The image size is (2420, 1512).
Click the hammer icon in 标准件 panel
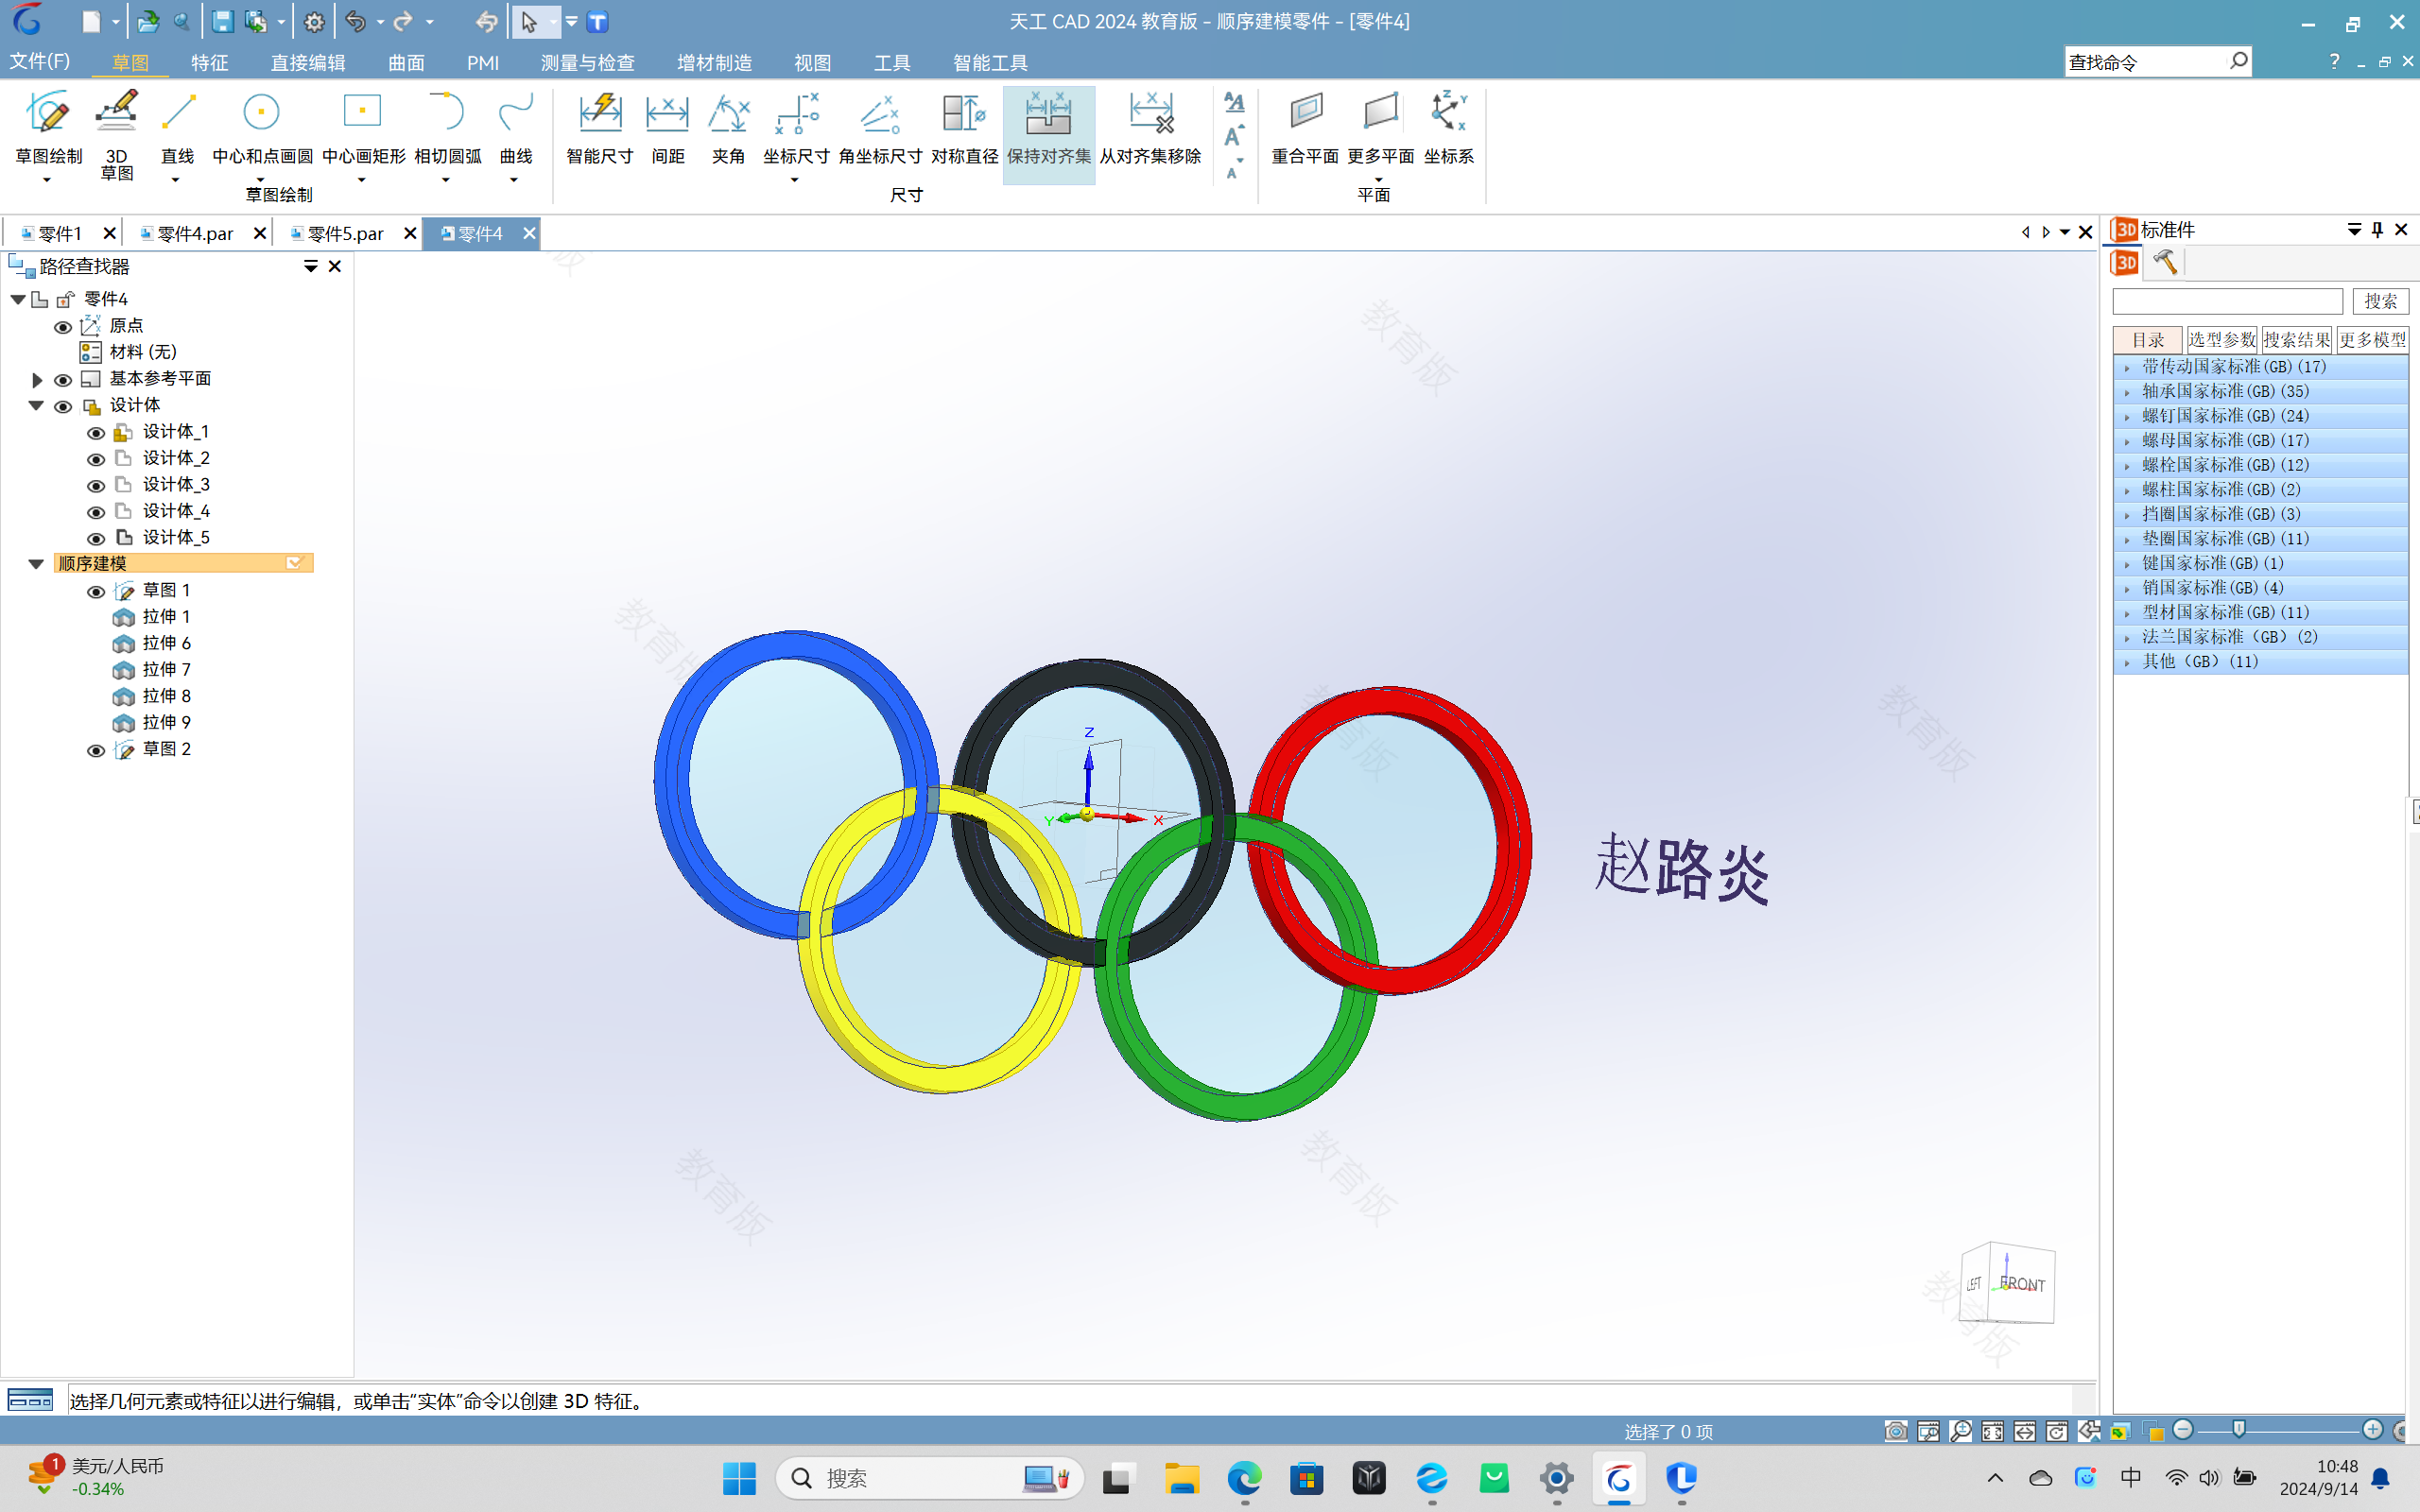(x=2165, y=262)
